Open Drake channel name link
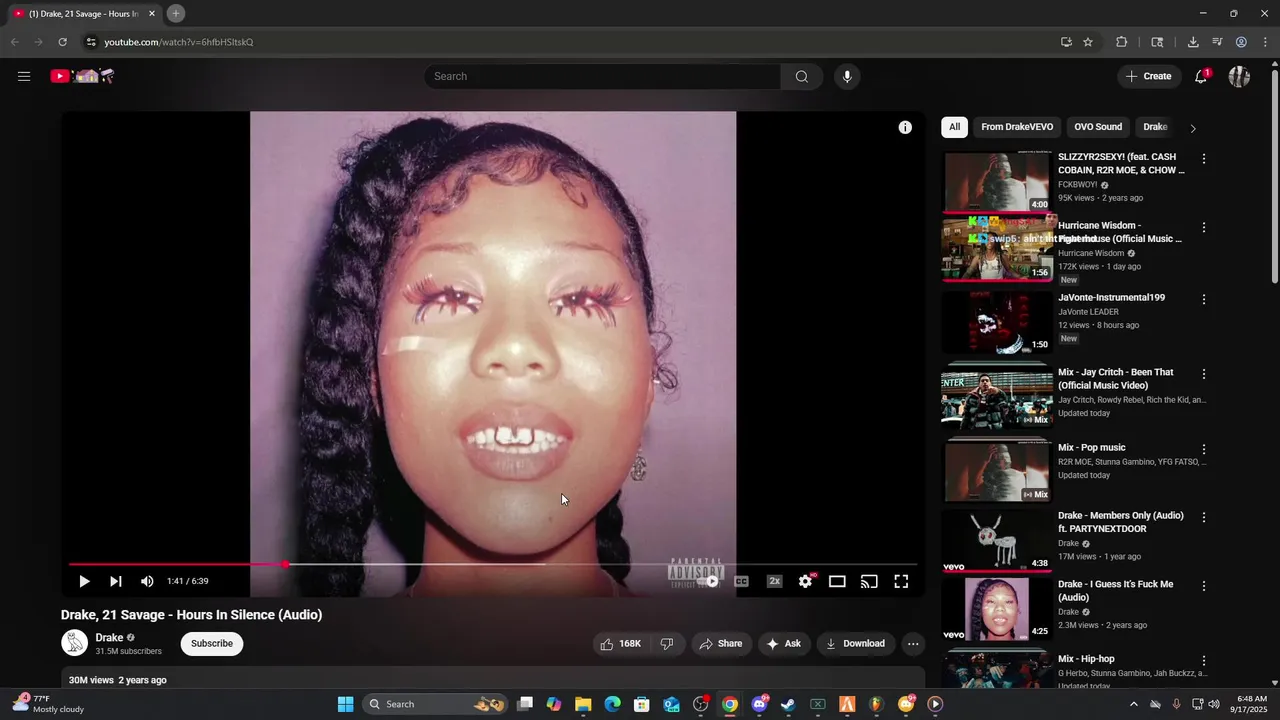The height and width of the screenshot is (720, 1280). click(x=109, y=638)
